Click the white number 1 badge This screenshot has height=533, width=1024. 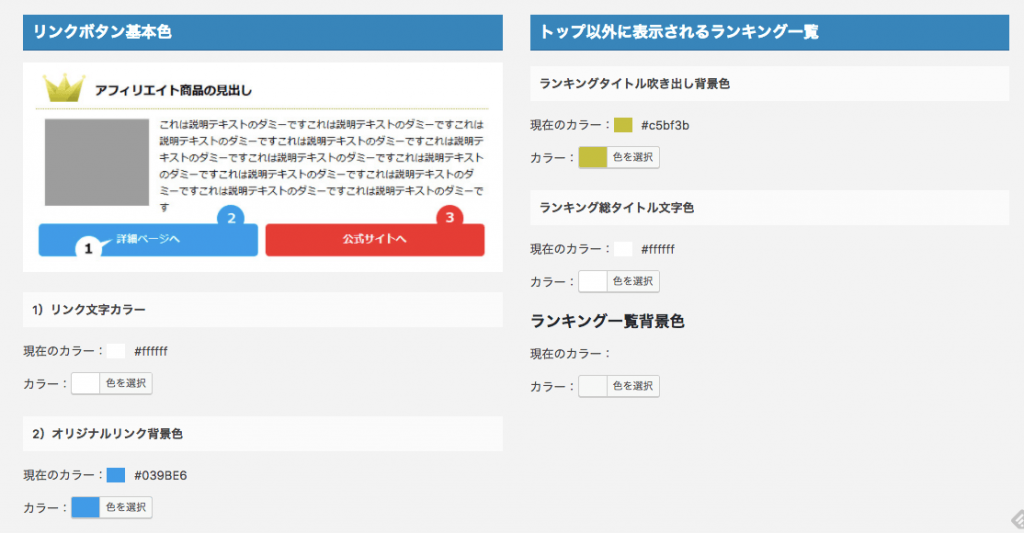click(x=88, y=248)
